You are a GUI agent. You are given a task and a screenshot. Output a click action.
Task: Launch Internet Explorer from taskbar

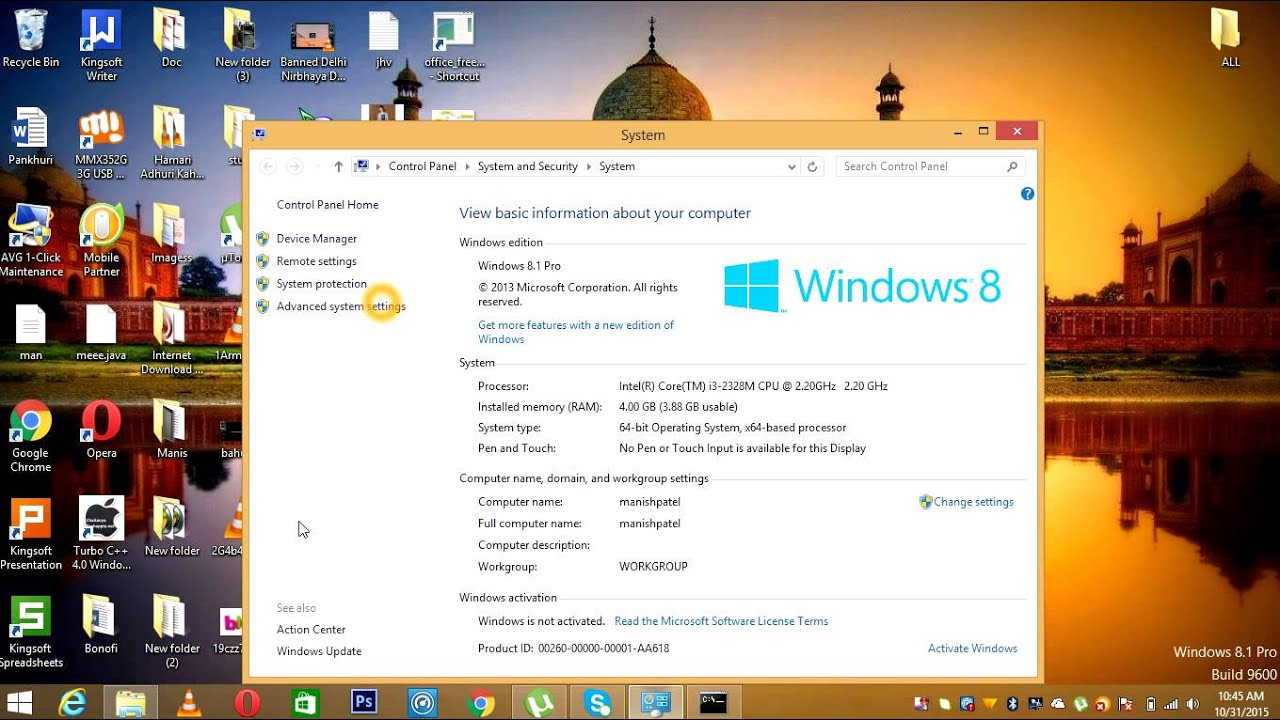coord(72,703)
